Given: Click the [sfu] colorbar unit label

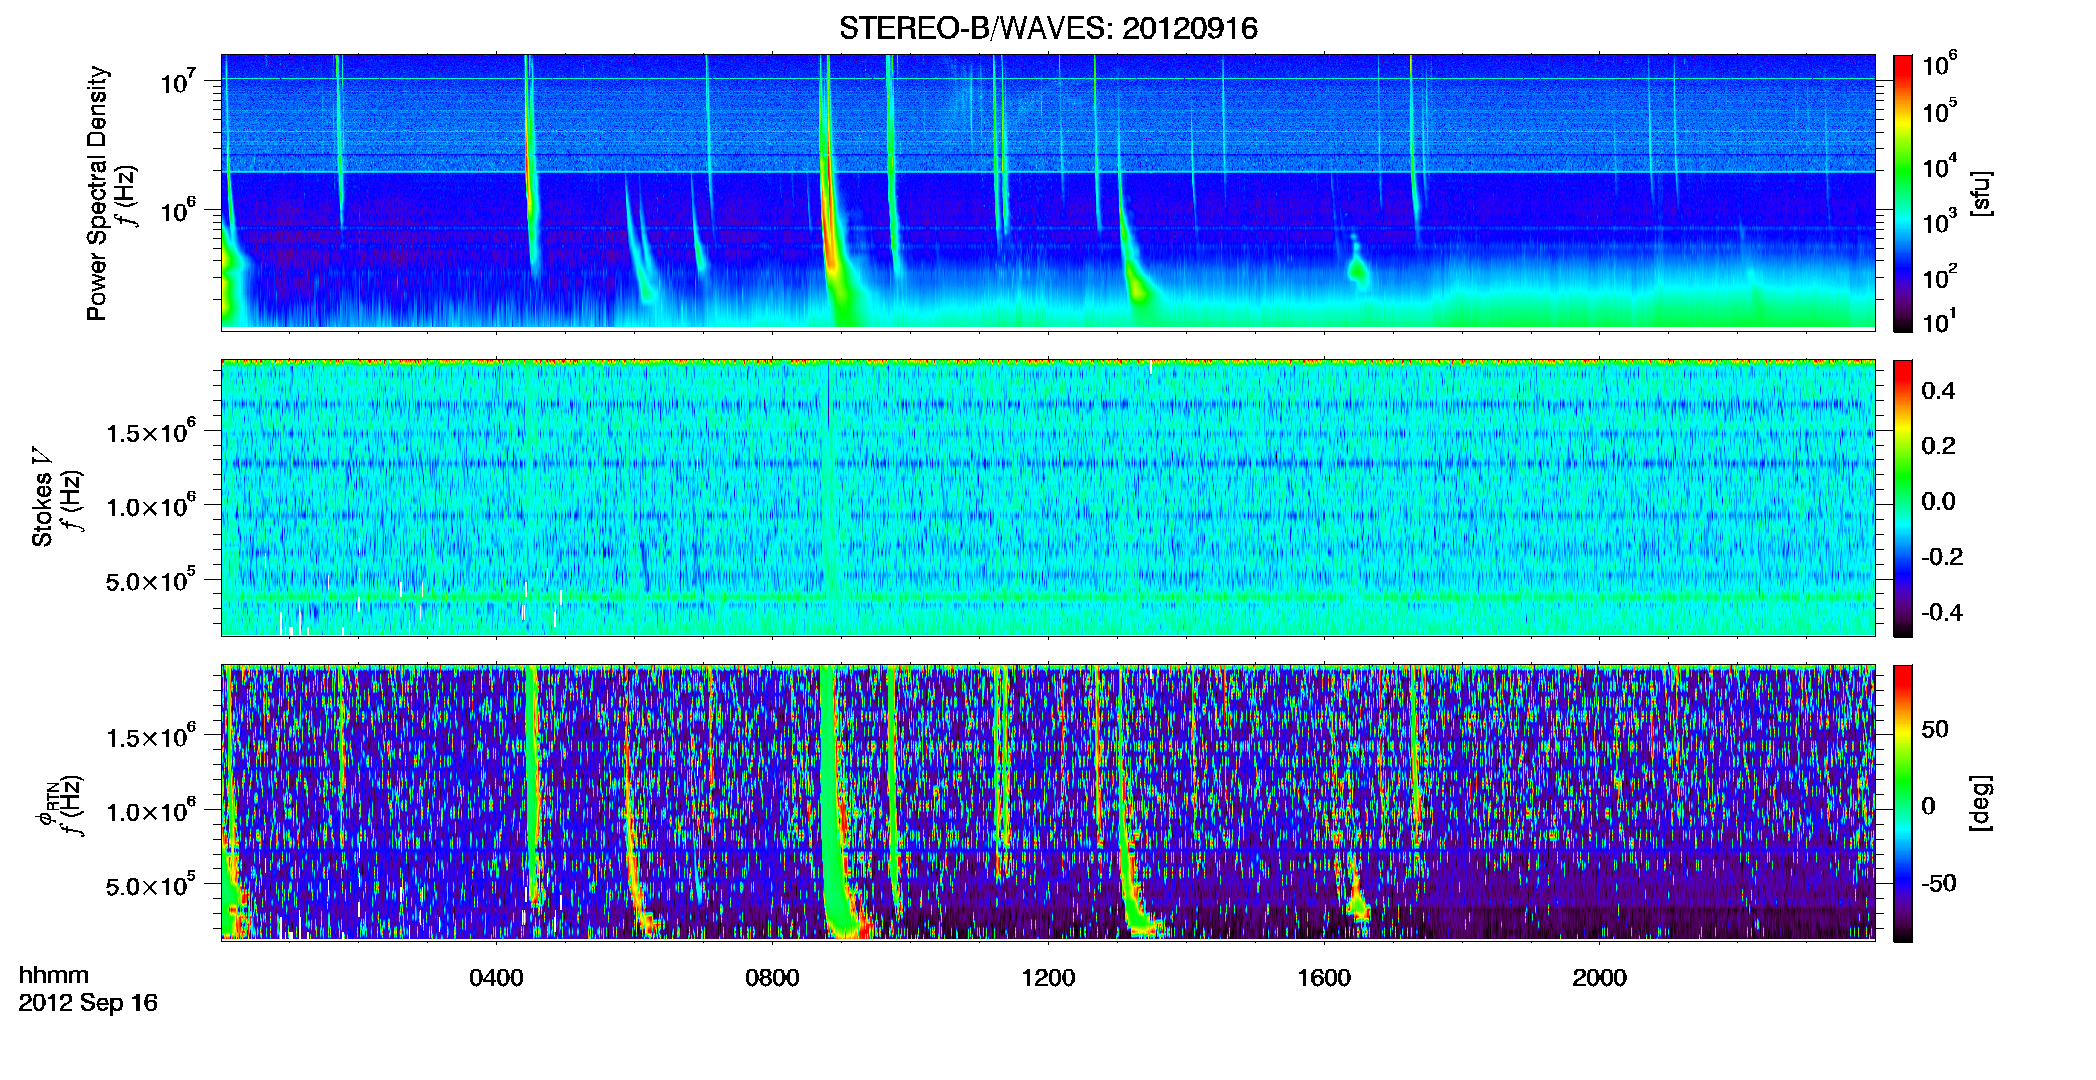Looking at the screenshot, I should [1981, 193].
